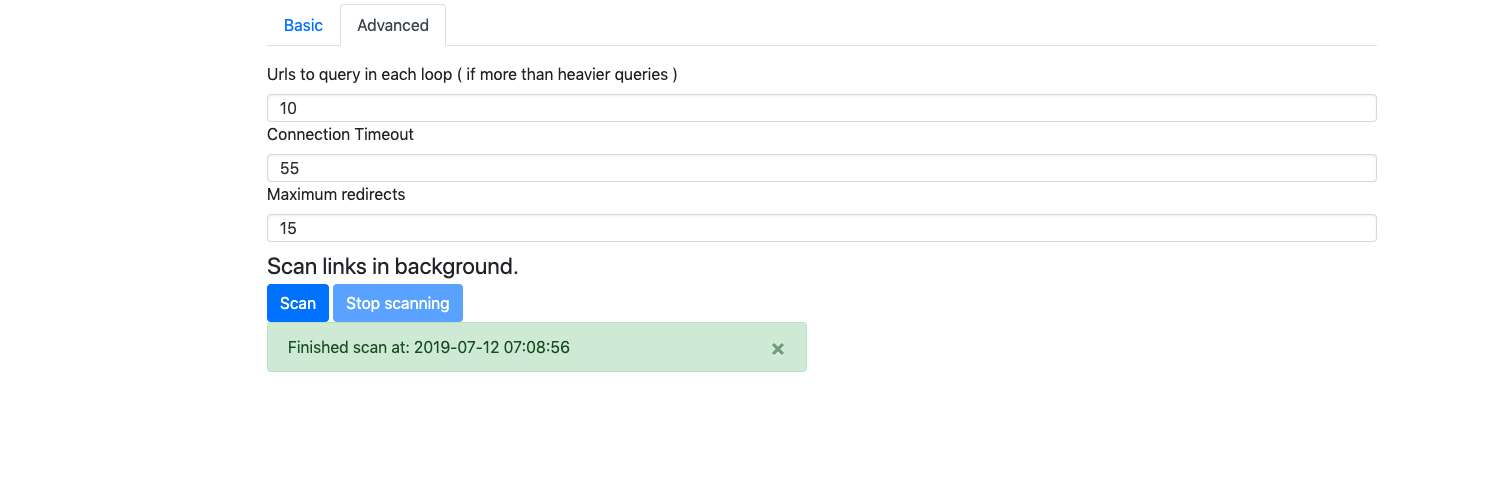This screenshot has height=482, width=1508.
Task: Select the Advanced tab
Action: [x=393, y=25]
